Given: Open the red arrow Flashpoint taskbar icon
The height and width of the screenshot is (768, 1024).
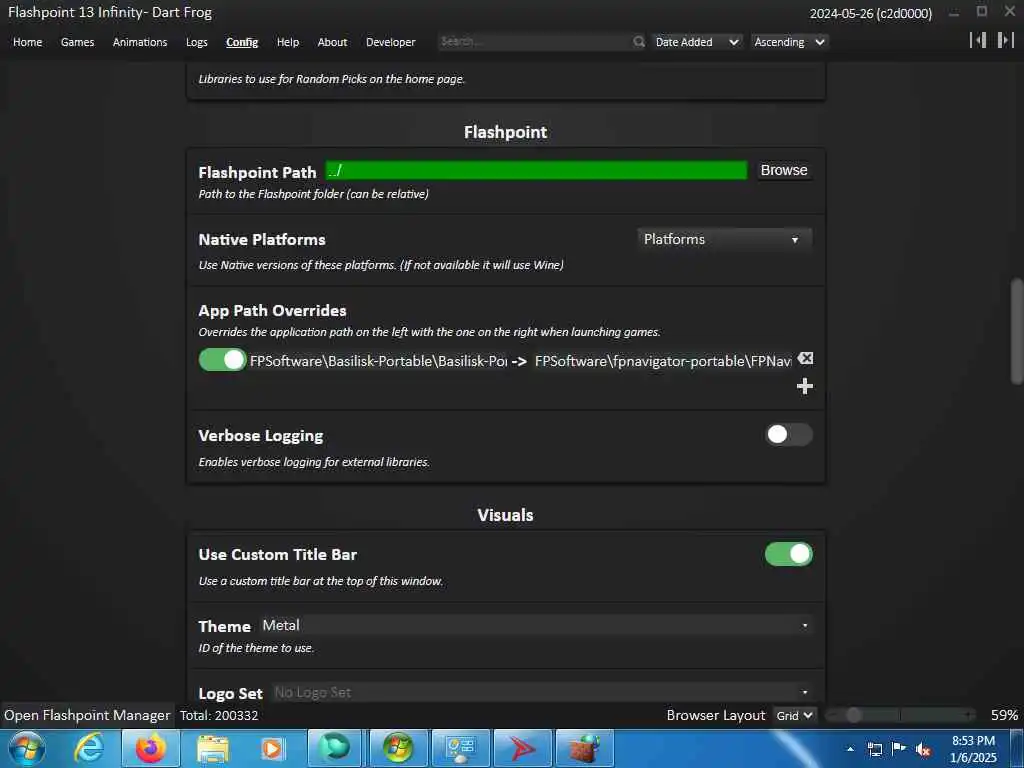Looking at the screenshot, I should click(x=522, y=748).
